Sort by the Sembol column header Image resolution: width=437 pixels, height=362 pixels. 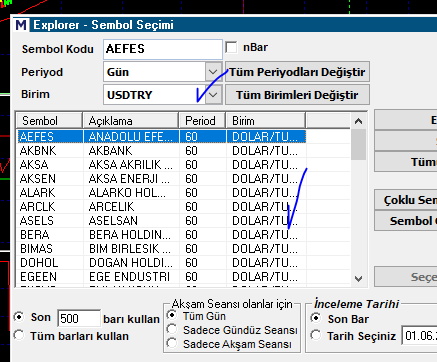pos(49,121)
